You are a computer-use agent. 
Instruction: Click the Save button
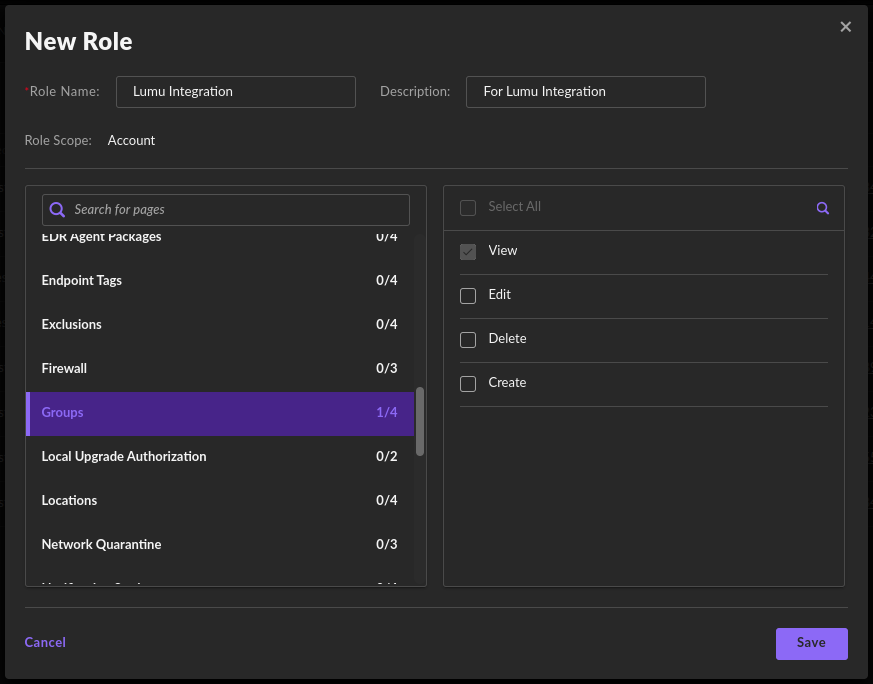click(x=811, y=643)
